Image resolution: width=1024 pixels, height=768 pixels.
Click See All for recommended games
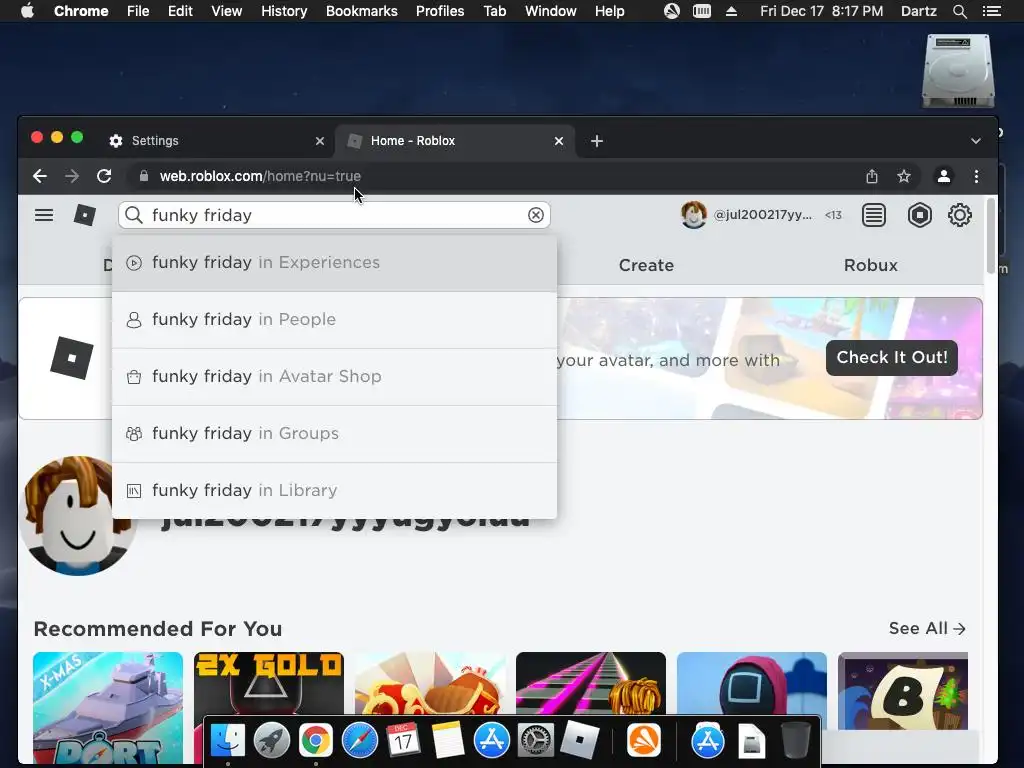point(927,628)
